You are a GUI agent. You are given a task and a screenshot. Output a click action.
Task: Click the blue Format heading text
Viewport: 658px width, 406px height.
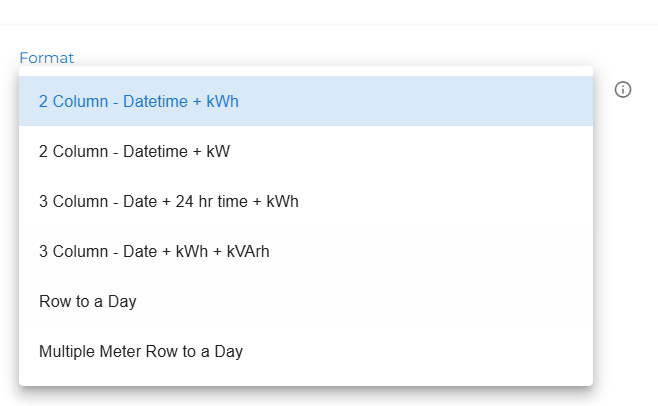[47, 58]
